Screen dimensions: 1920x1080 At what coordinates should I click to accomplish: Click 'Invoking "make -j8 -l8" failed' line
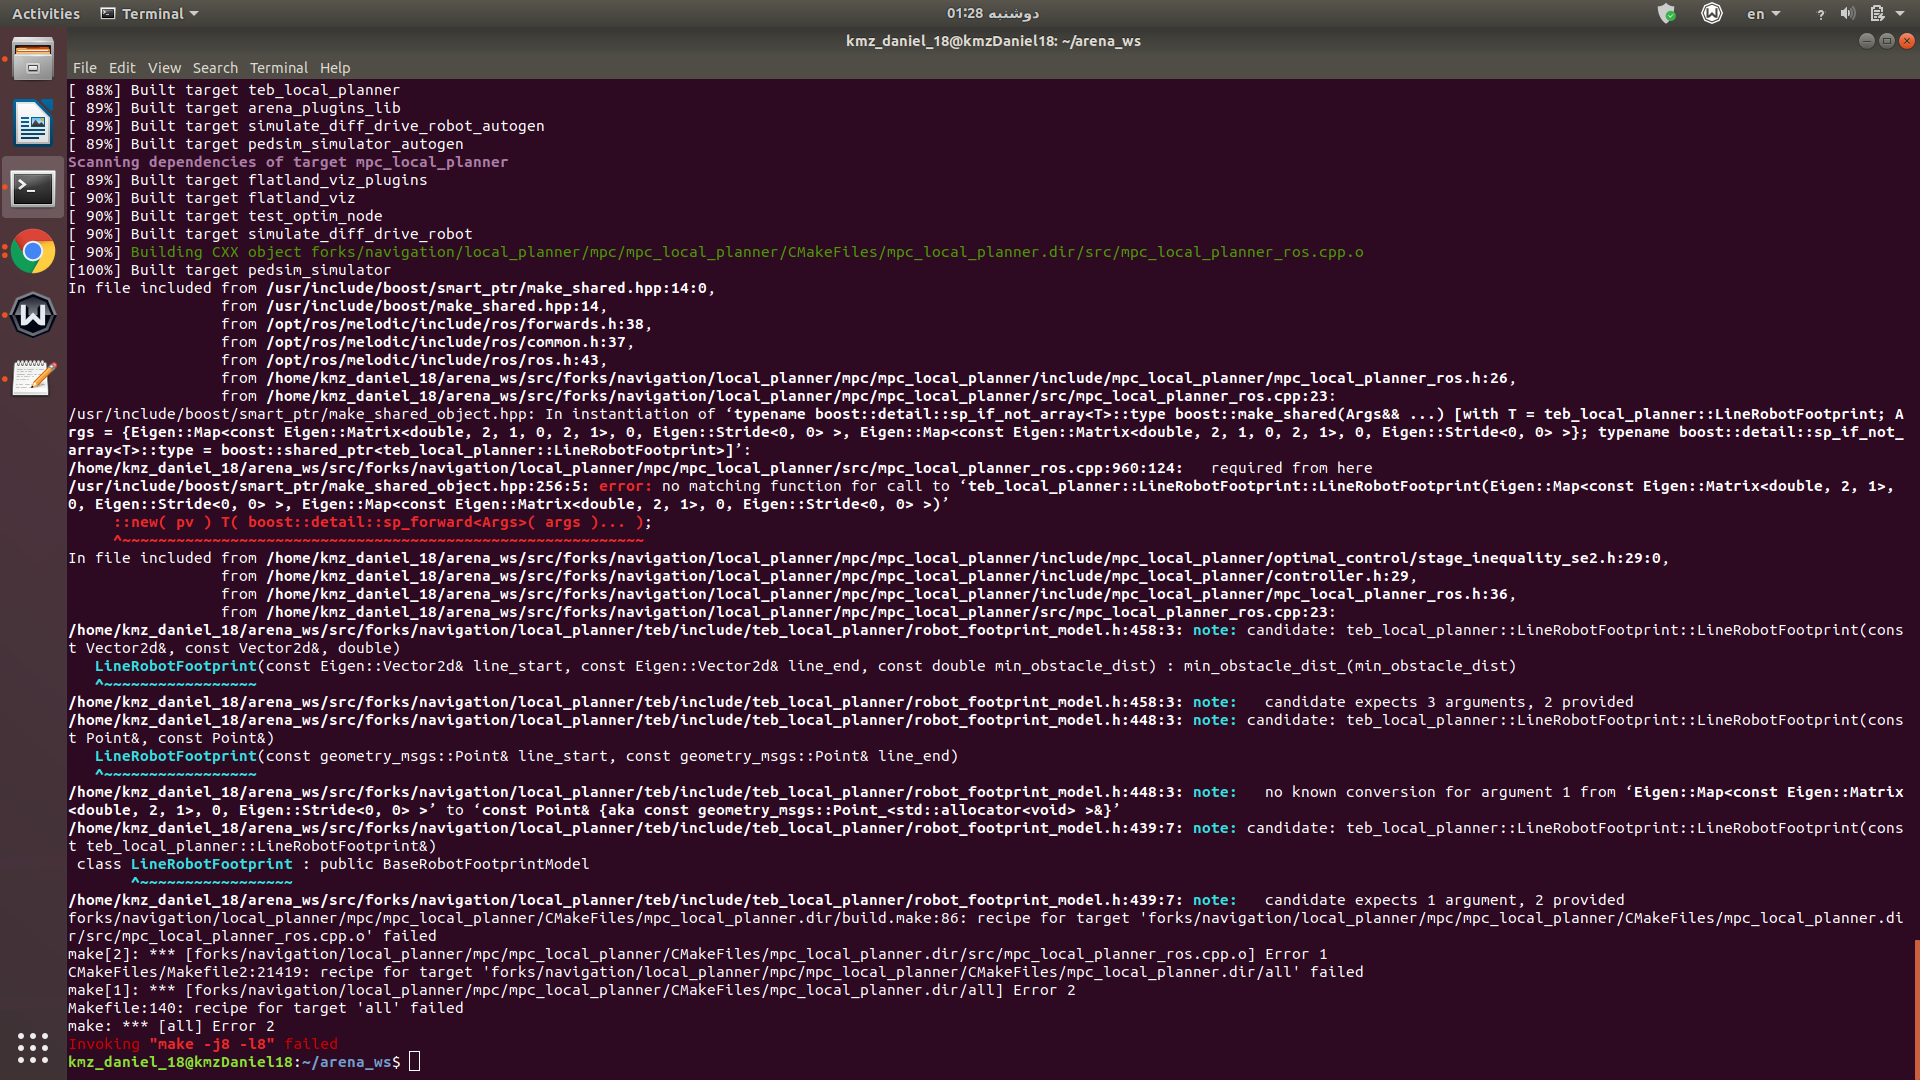click(x=203, y=1044)
